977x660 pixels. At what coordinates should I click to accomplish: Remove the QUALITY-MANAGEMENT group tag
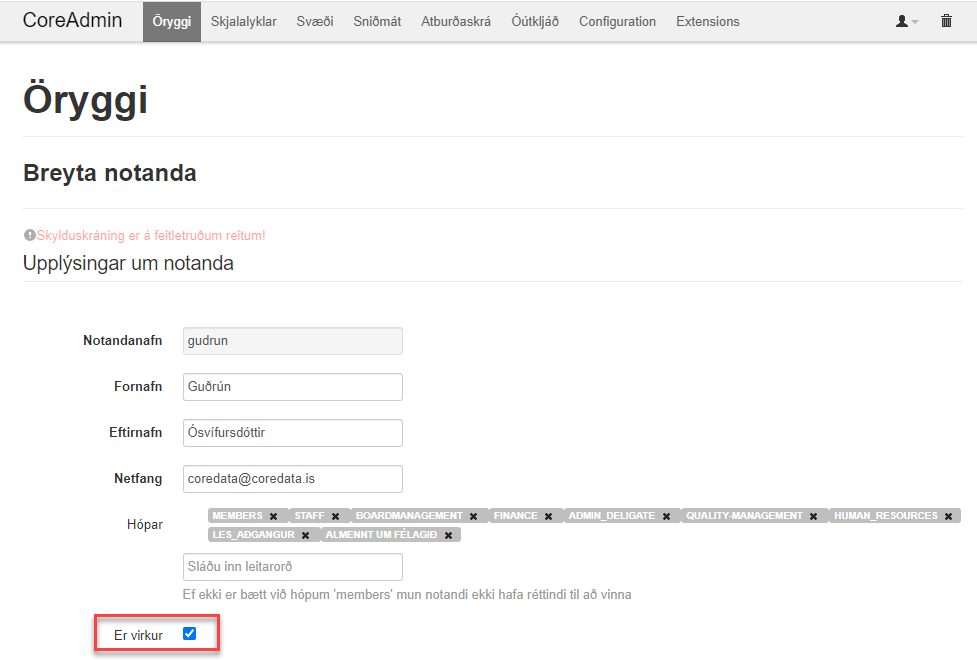tap(813, 516)
